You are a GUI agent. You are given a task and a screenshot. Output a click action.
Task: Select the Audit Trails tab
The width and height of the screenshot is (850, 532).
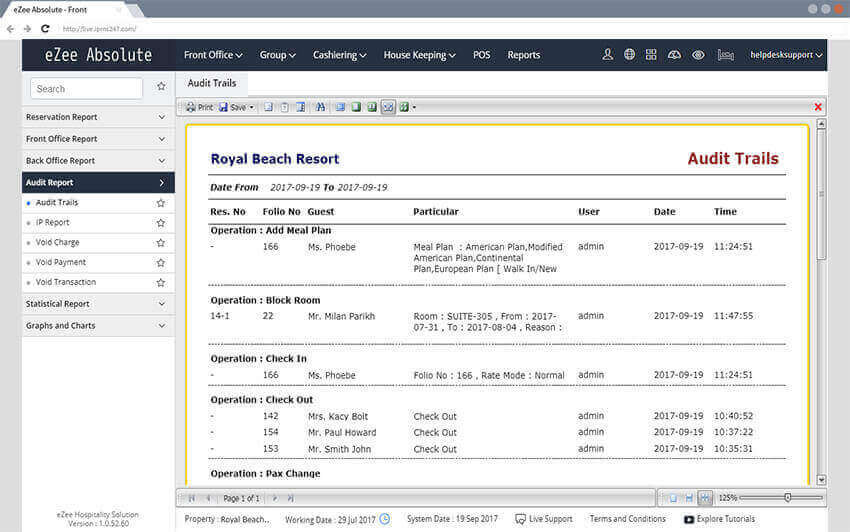(212, 83)
